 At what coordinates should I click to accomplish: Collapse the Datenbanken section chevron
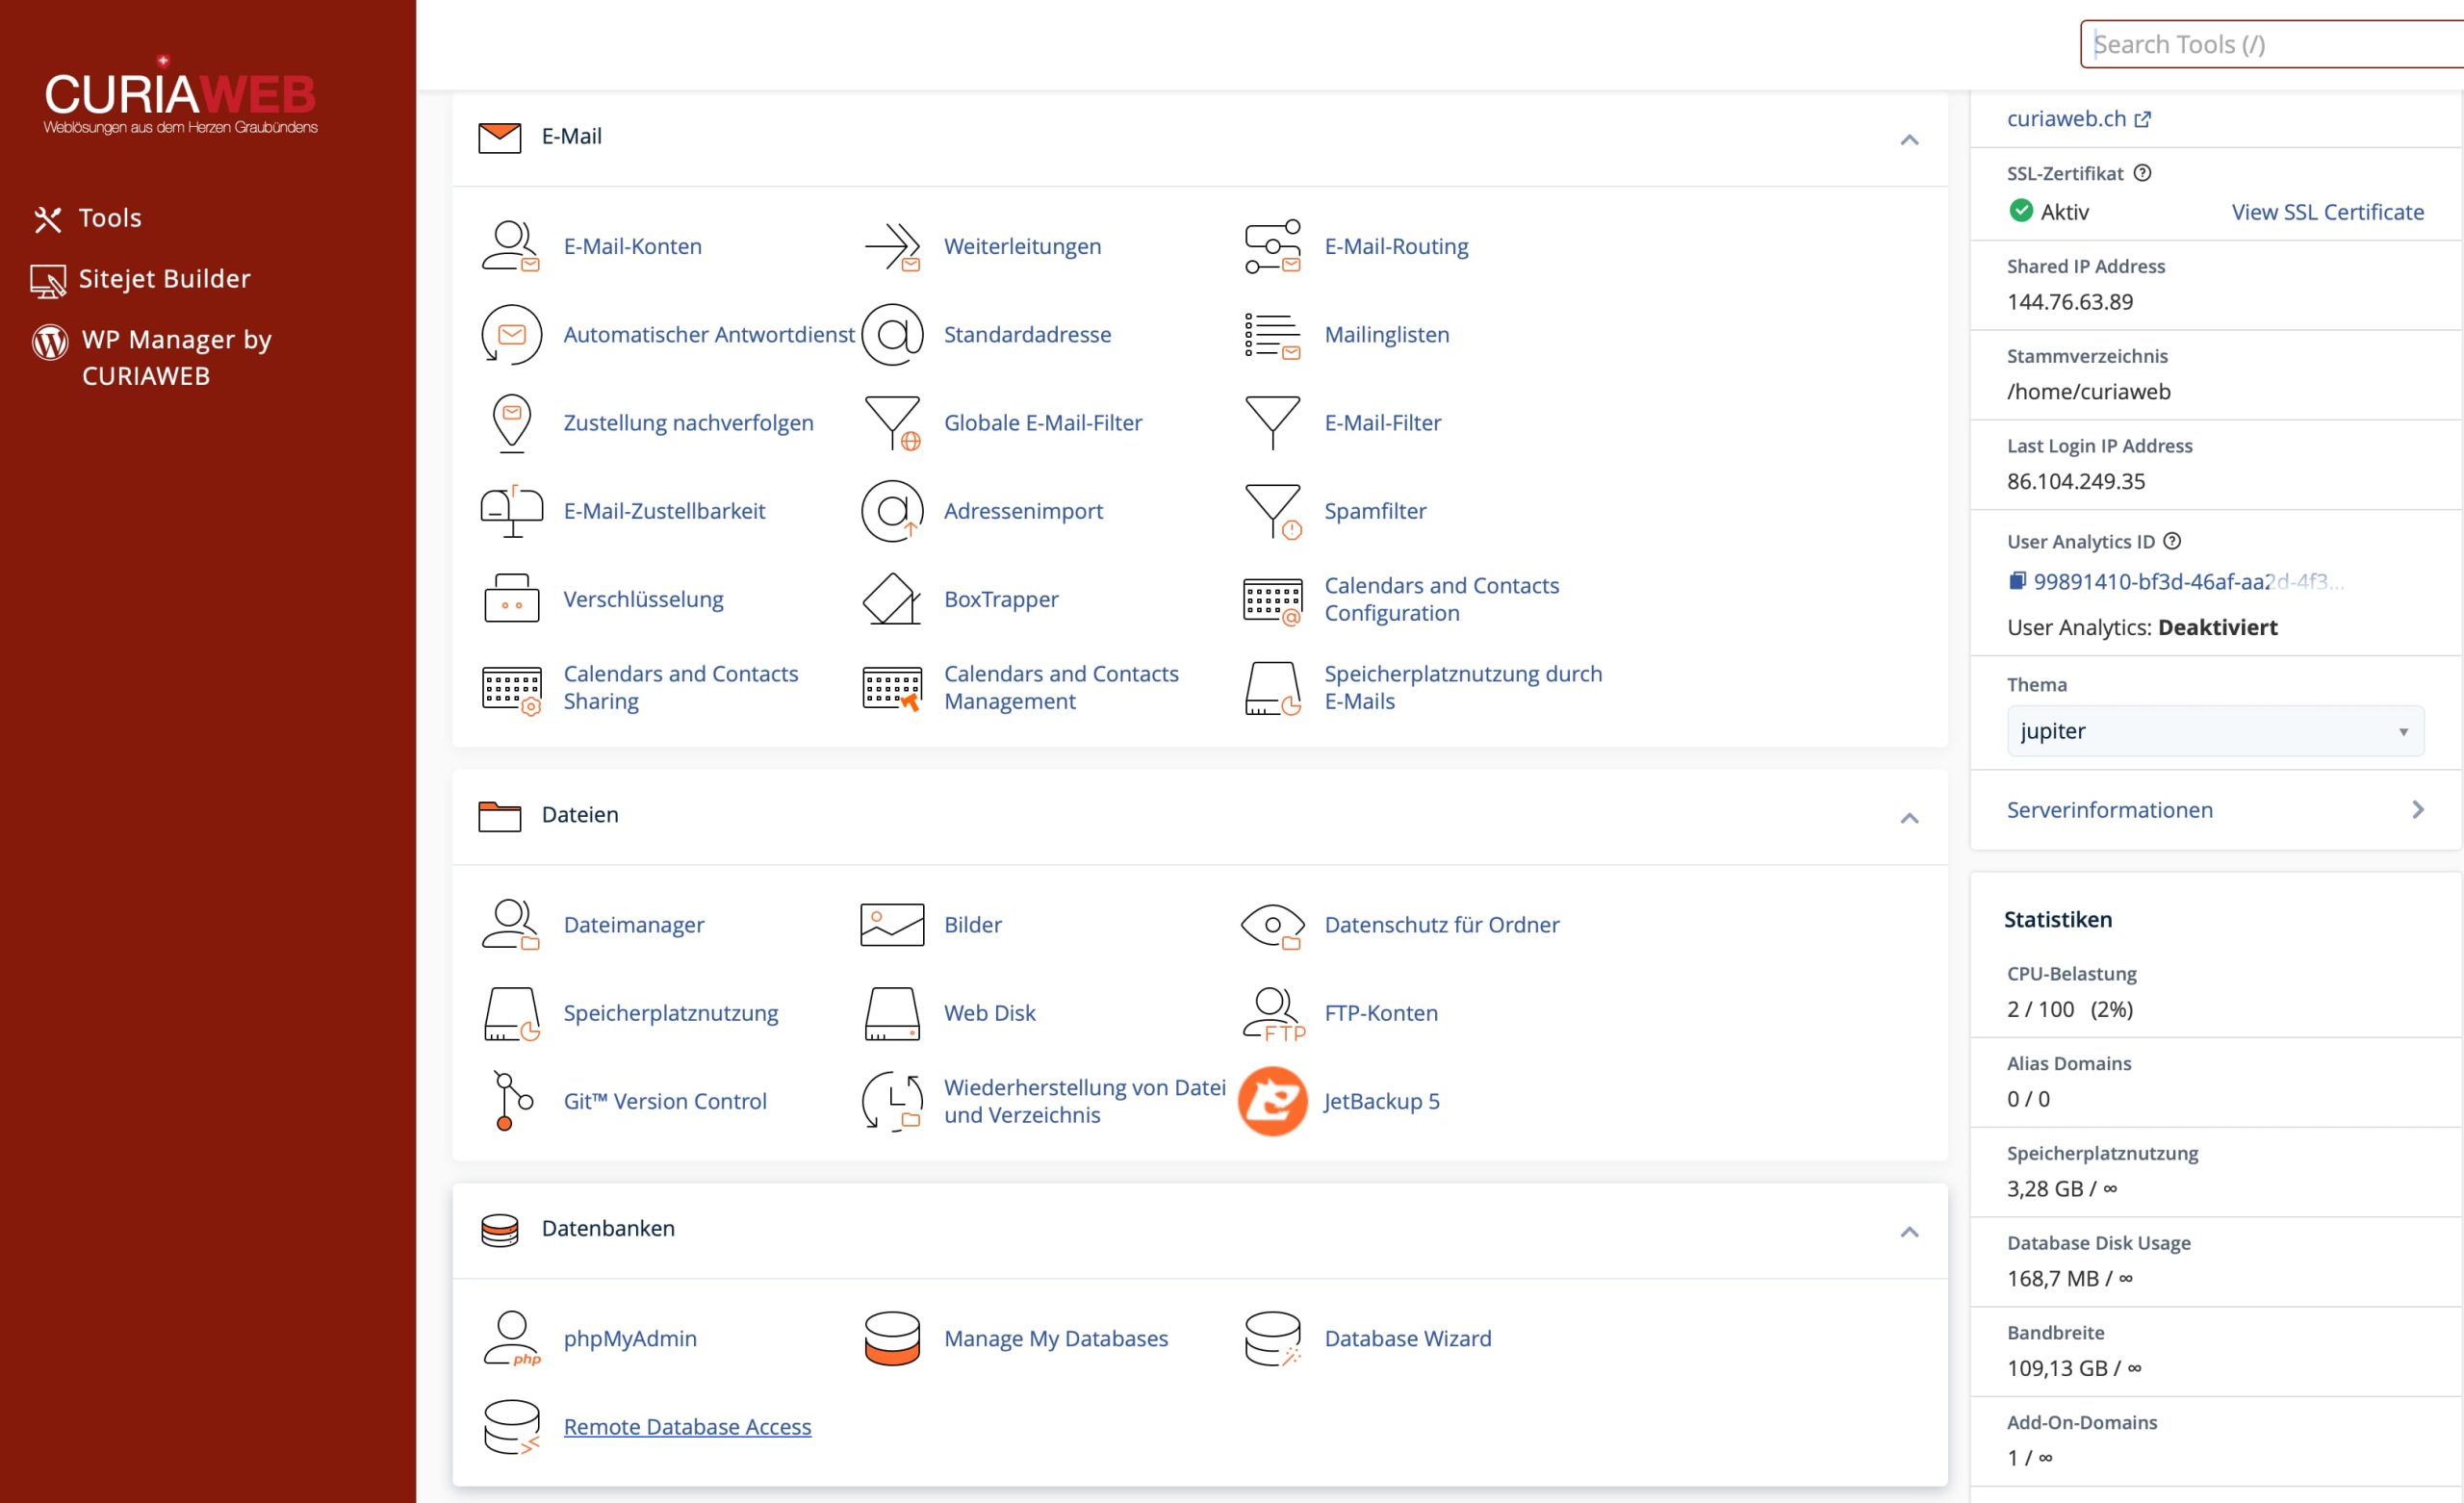[x=1909, y=1232]
